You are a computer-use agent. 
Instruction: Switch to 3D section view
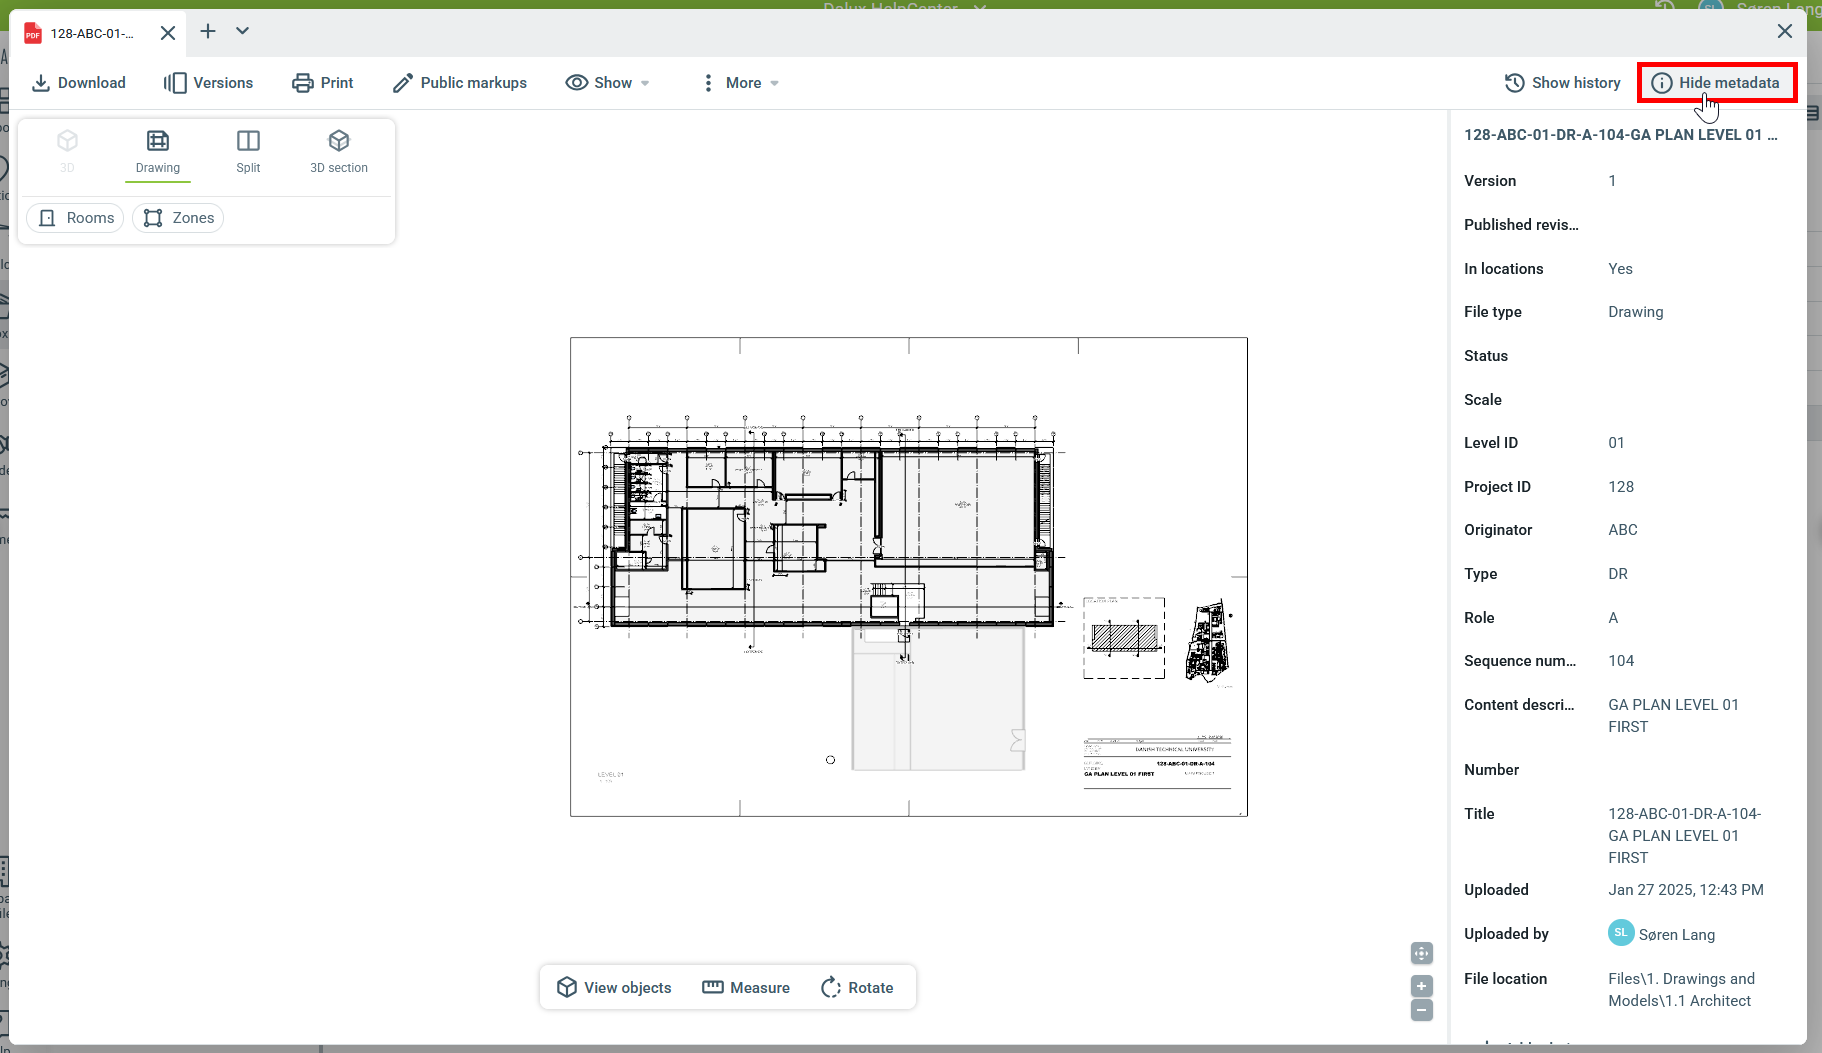pyautogui.click(x=339, y=151)
